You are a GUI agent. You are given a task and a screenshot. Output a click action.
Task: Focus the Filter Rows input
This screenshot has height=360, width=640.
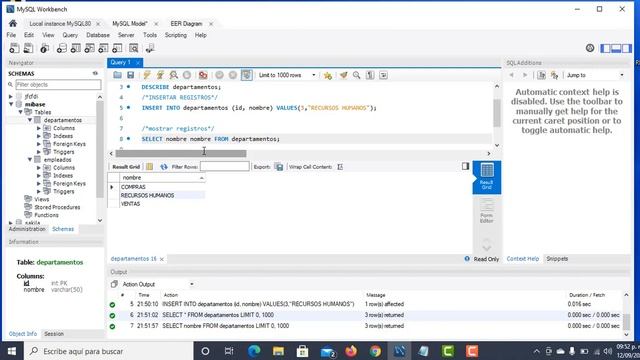coord(224,167)
